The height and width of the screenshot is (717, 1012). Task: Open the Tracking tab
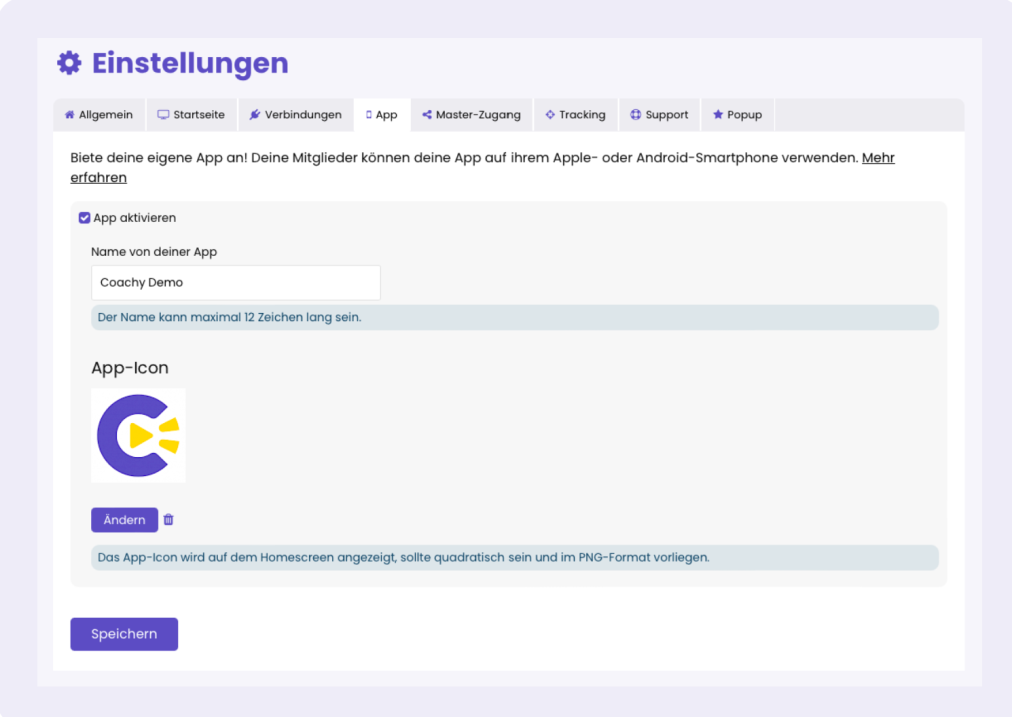(576, 115)
